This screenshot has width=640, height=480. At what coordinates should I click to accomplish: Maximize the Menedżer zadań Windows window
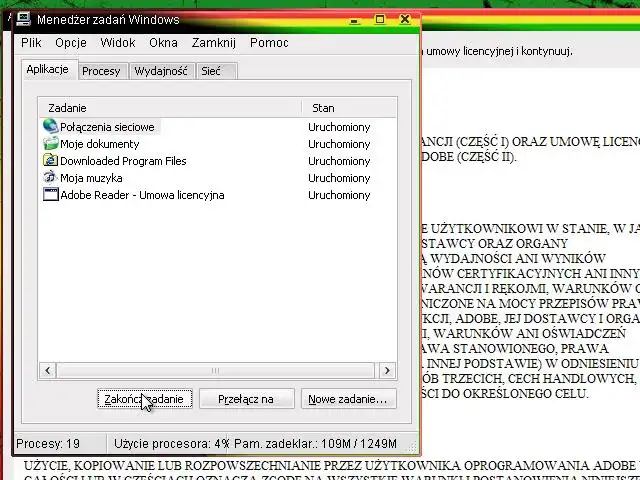(x=380, y=19)
